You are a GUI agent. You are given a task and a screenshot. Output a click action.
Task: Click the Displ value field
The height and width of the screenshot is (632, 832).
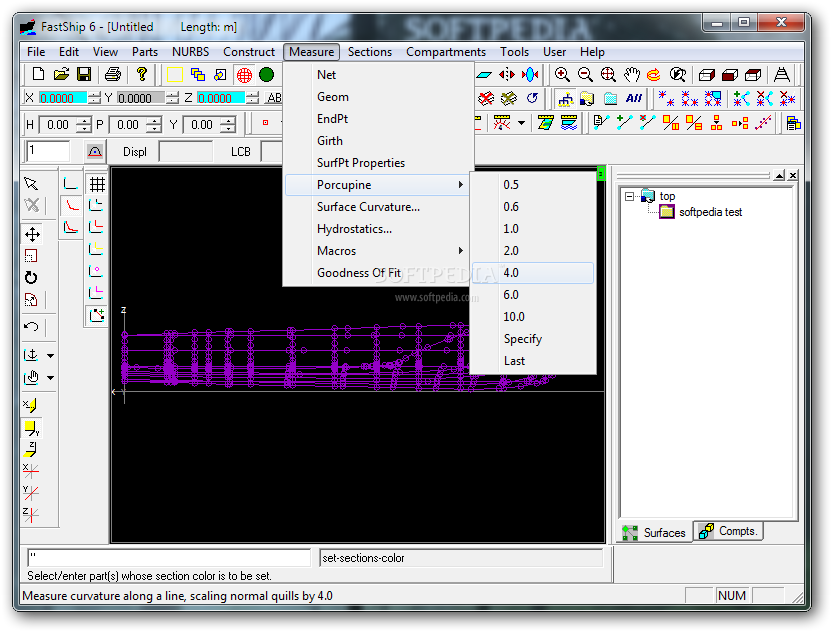[x=186, y=152]
